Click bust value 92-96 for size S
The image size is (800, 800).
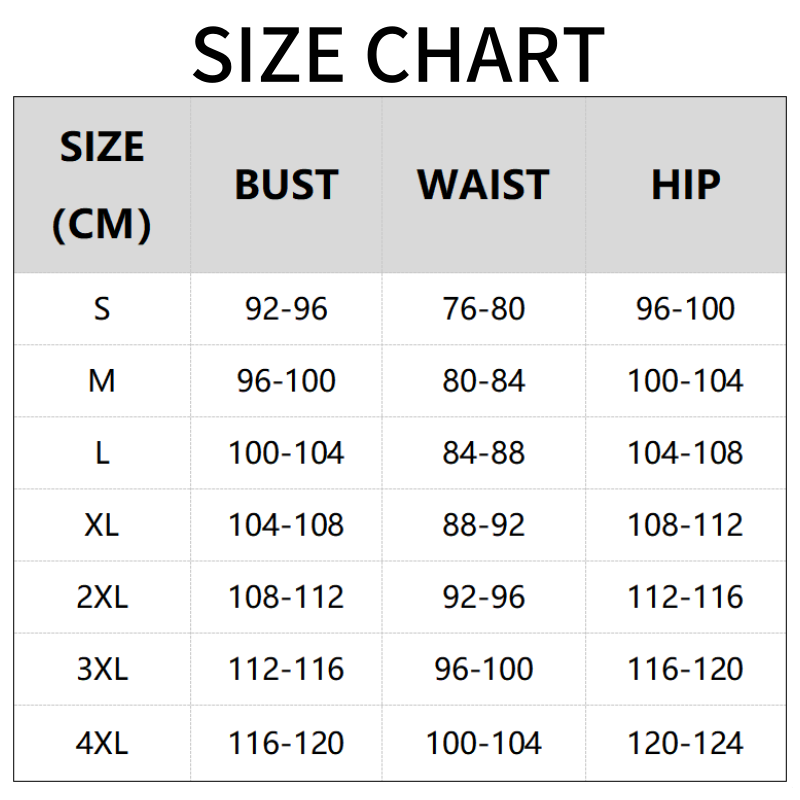286,309
